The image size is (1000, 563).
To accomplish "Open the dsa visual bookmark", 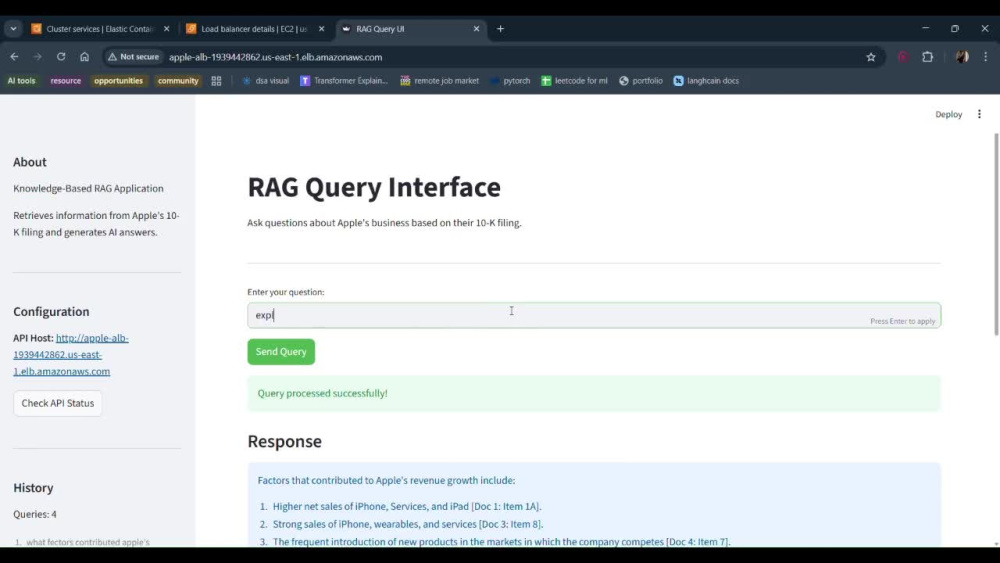I will (x=265, y=81).
